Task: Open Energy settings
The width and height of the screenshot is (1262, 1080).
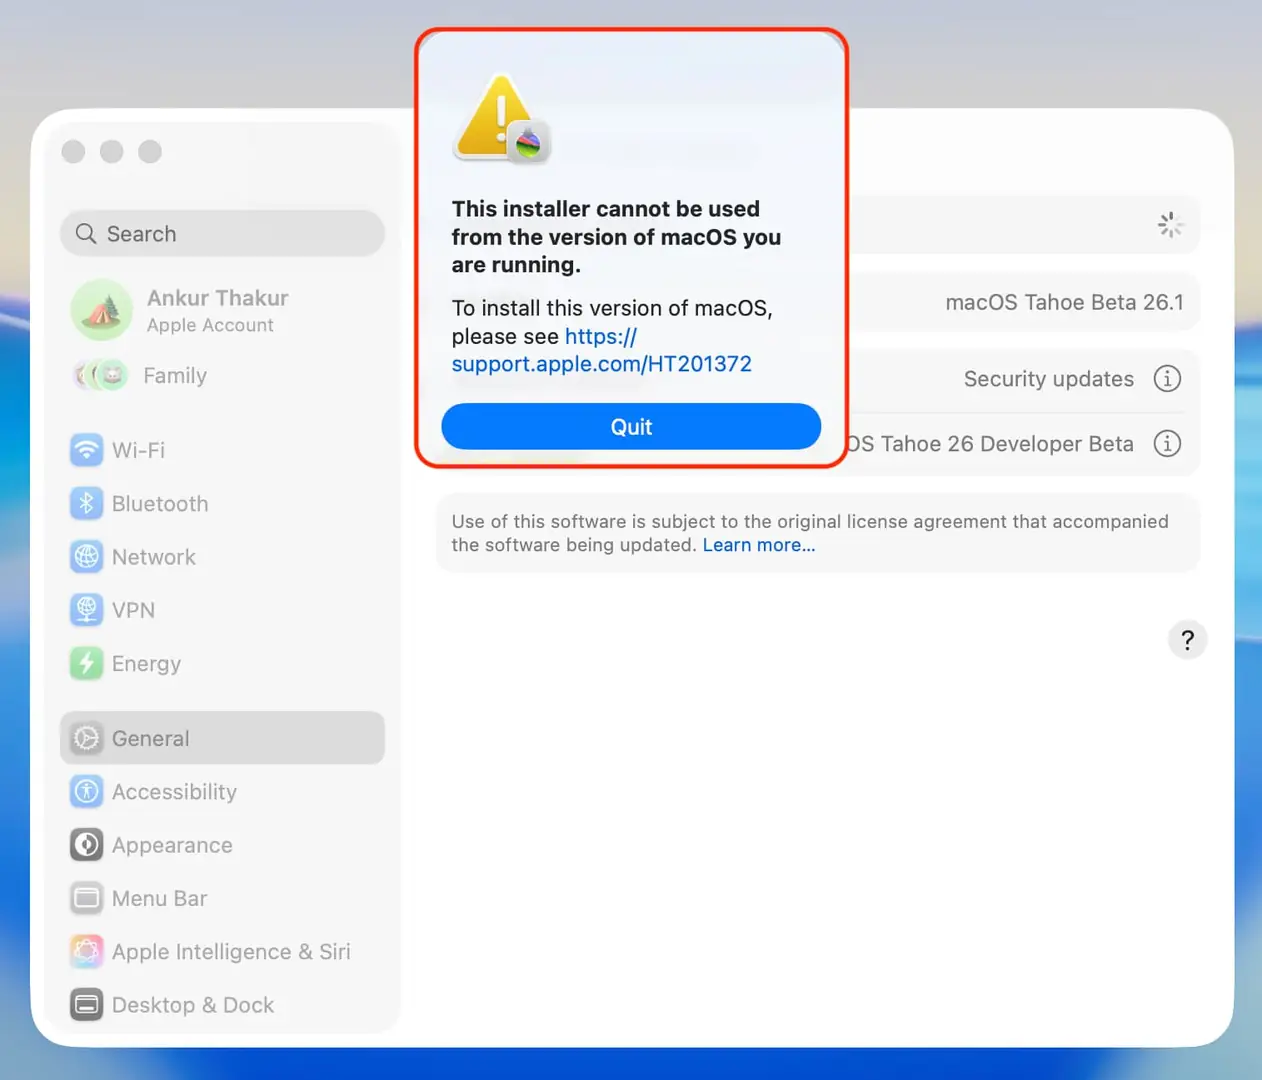Action: [x=222, y=664]
